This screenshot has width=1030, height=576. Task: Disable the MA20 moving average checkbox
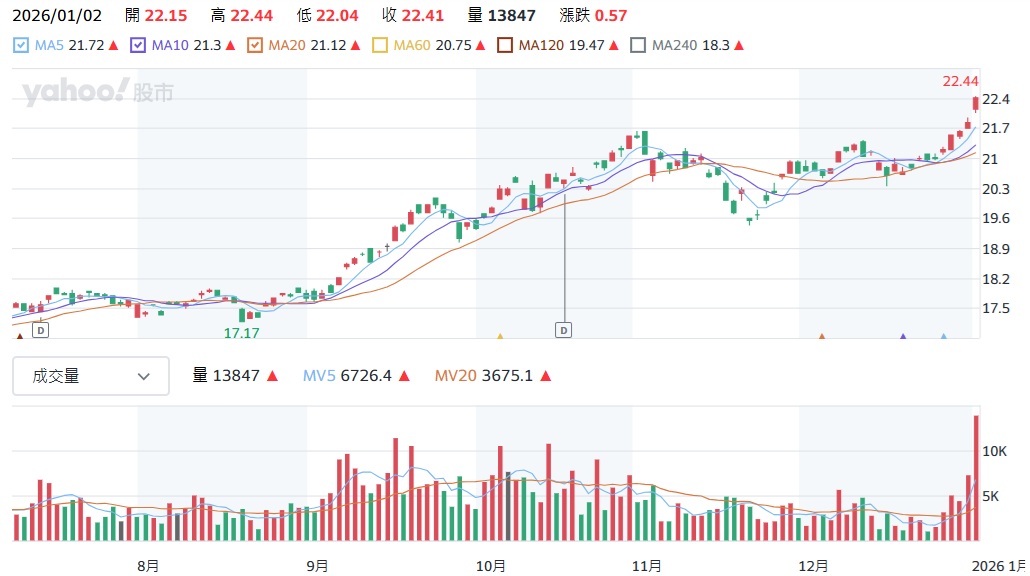pos(254,45)
